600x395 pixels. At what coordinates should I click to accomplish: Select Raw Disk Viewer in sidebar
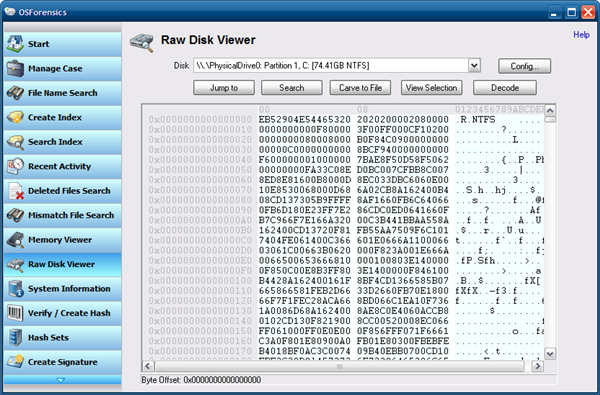coord(62,264)
